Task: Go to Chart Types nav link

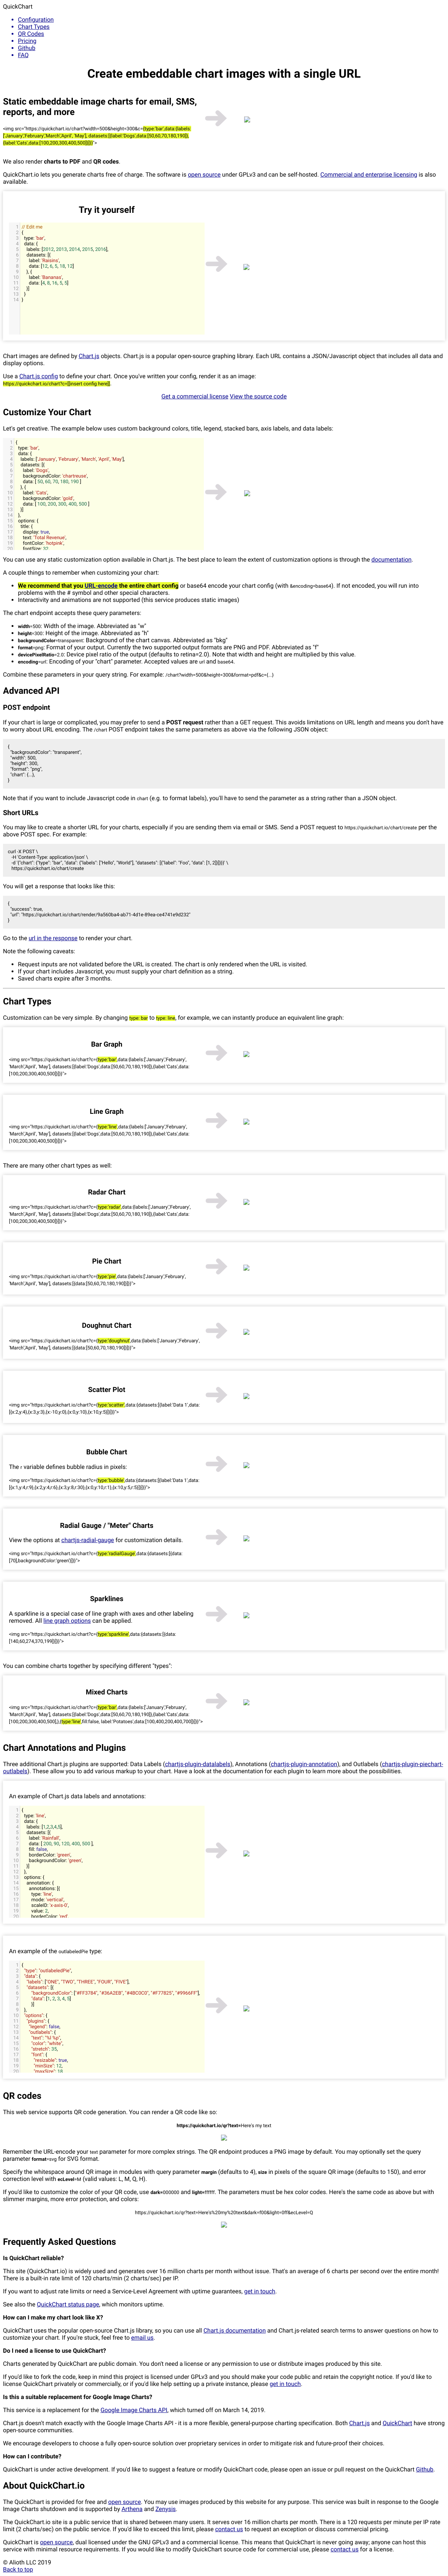Action: (33, 27)
